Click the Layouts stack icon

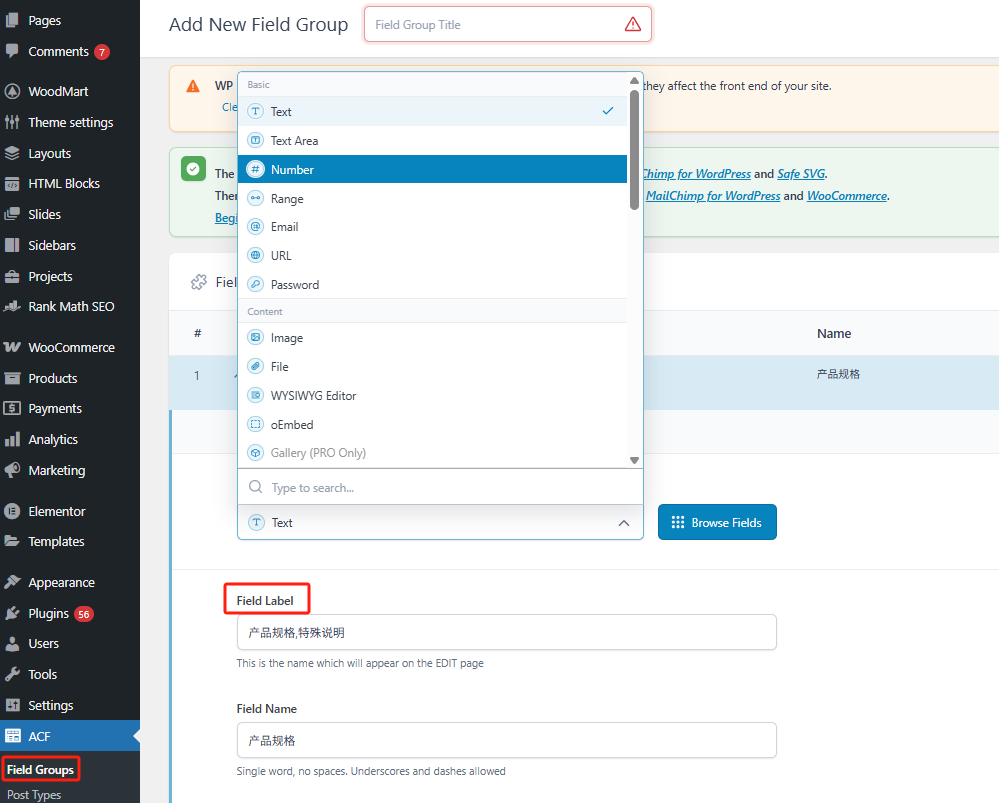(x=12, y=153)
